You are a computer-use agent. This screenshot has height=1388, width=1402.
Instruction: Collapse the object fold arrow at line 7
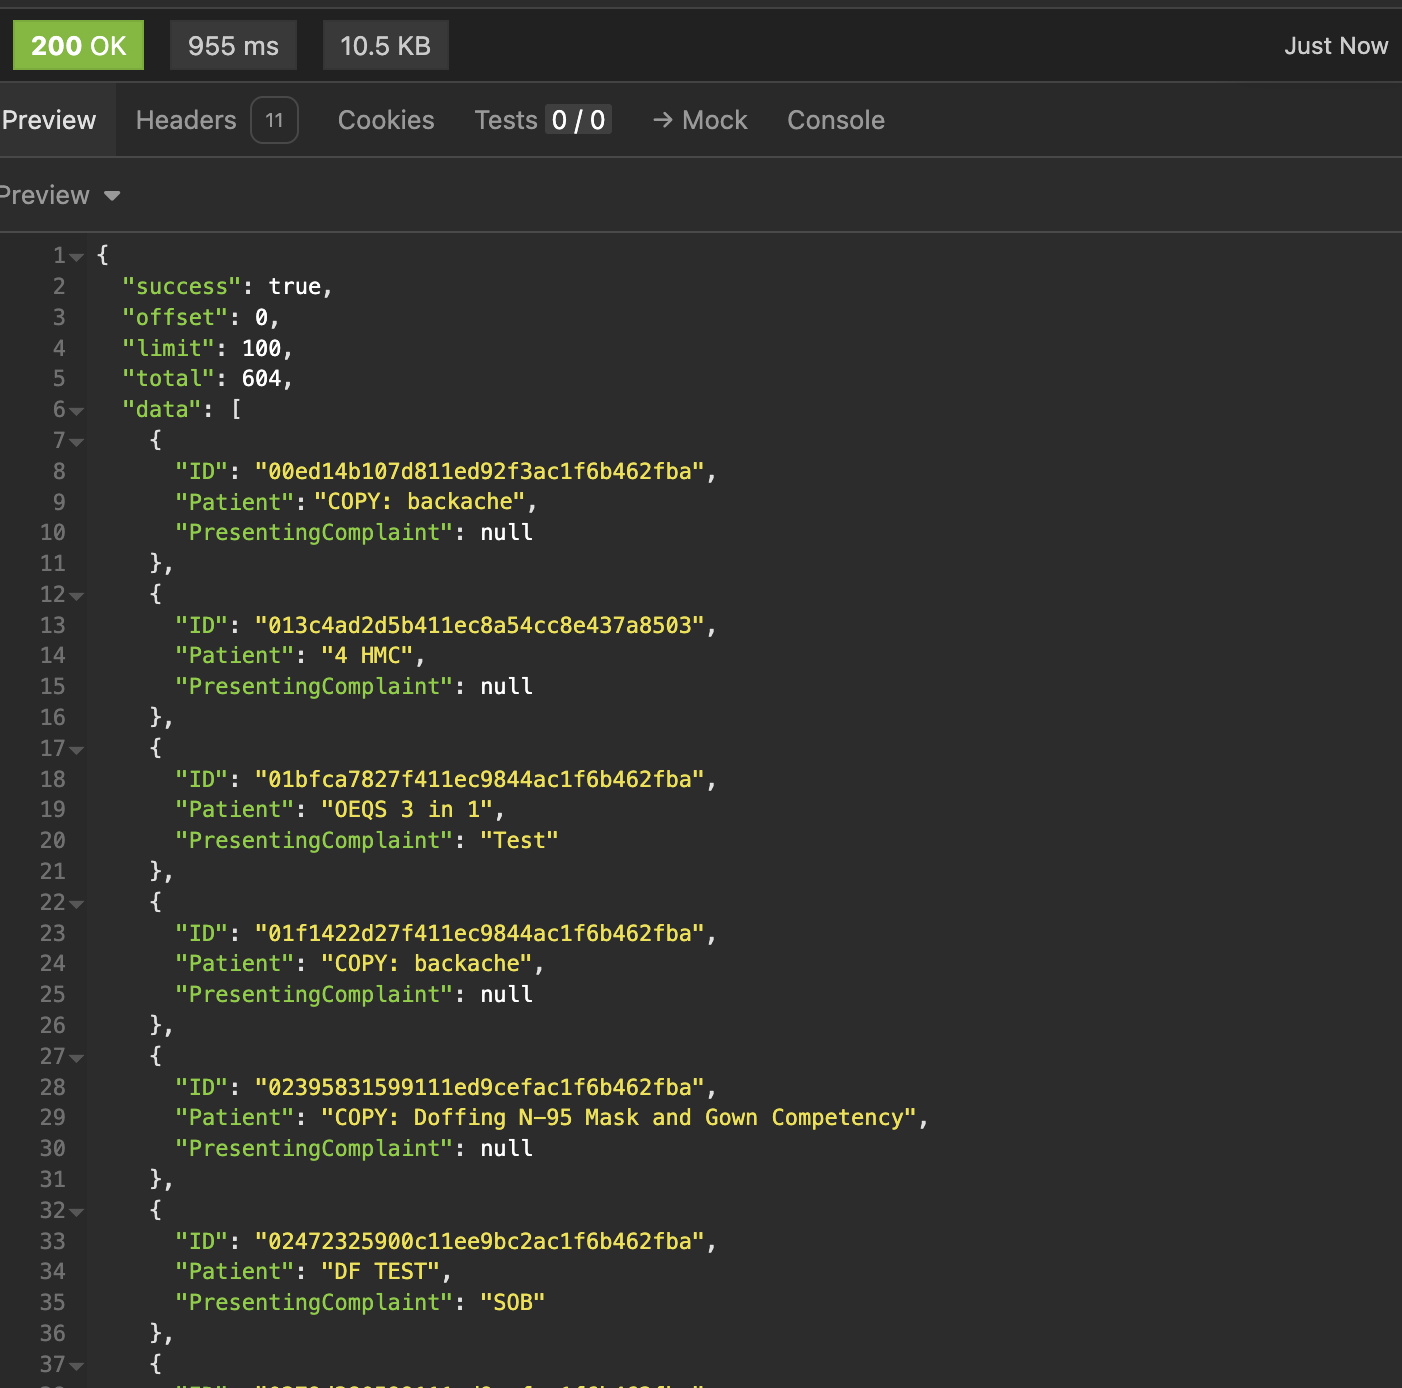click(x=77, y=443)
